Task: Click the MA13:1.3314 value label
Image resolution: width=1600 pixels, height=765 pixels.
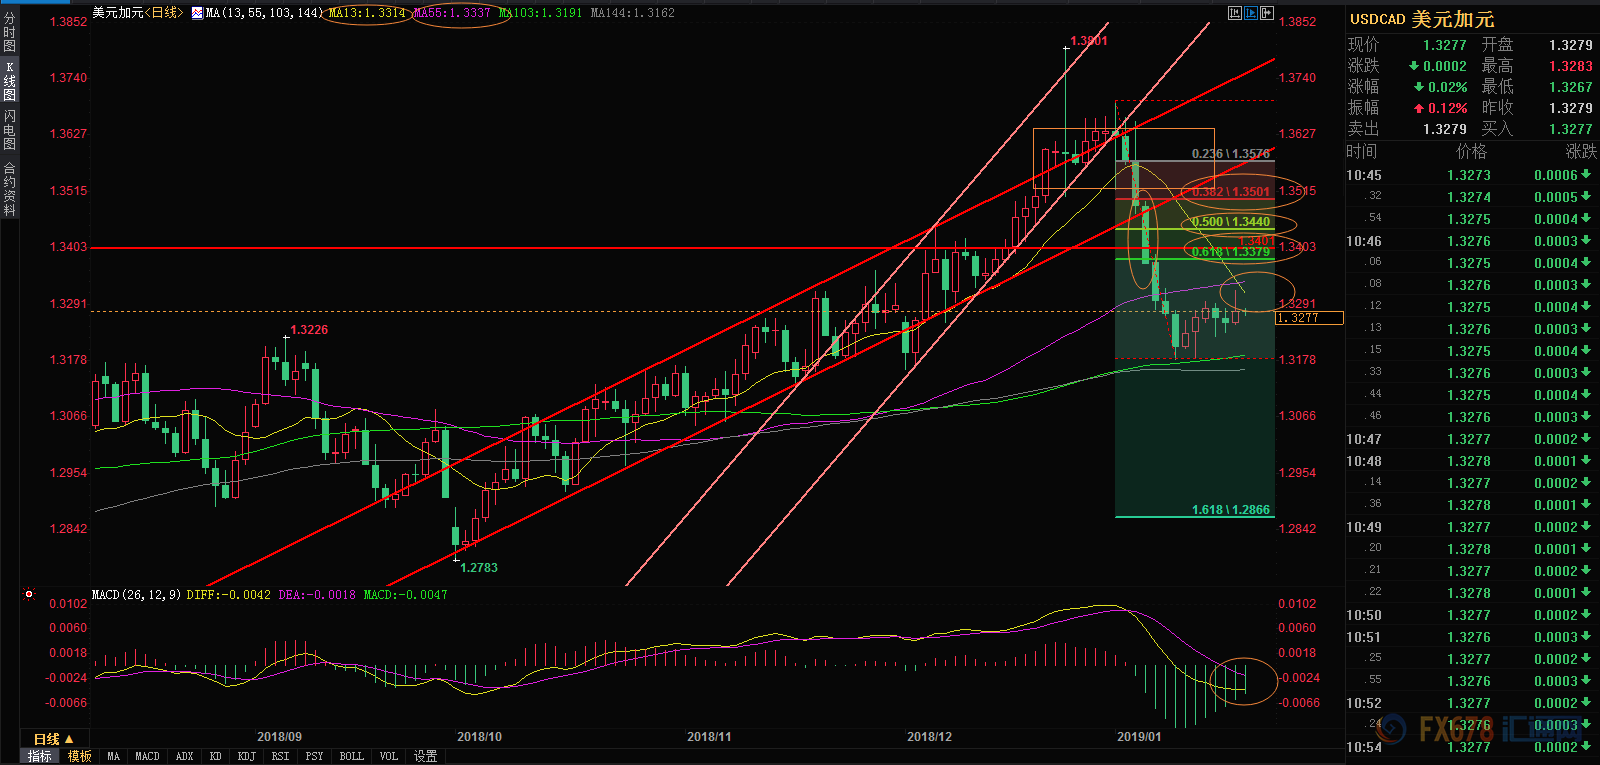Action: click(367, 13)
